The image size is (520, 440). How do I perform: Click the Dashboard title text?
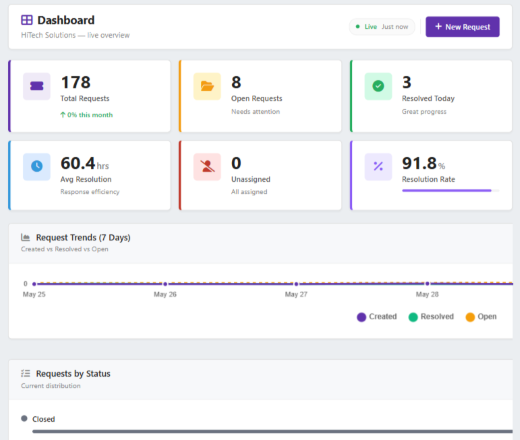(x=66, y=20)
